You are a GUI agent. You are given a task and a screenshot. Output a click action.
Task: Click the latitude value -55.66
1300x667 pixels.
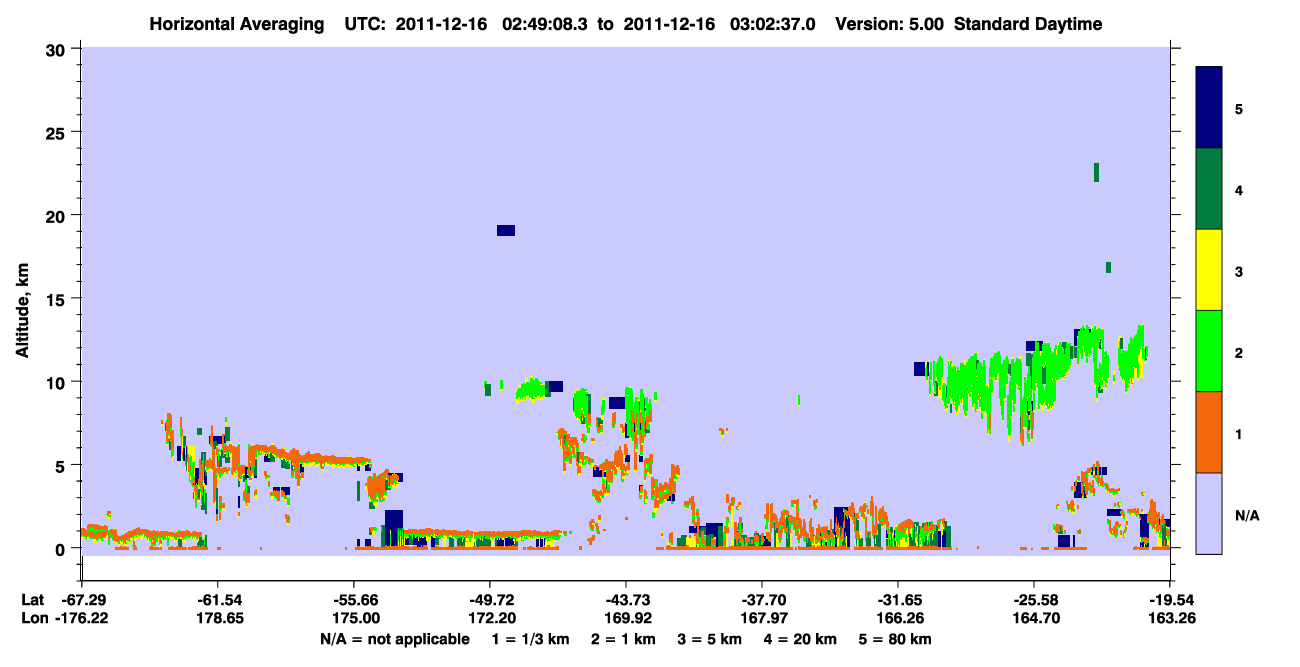pyautogui.click(x=354, y=600)
